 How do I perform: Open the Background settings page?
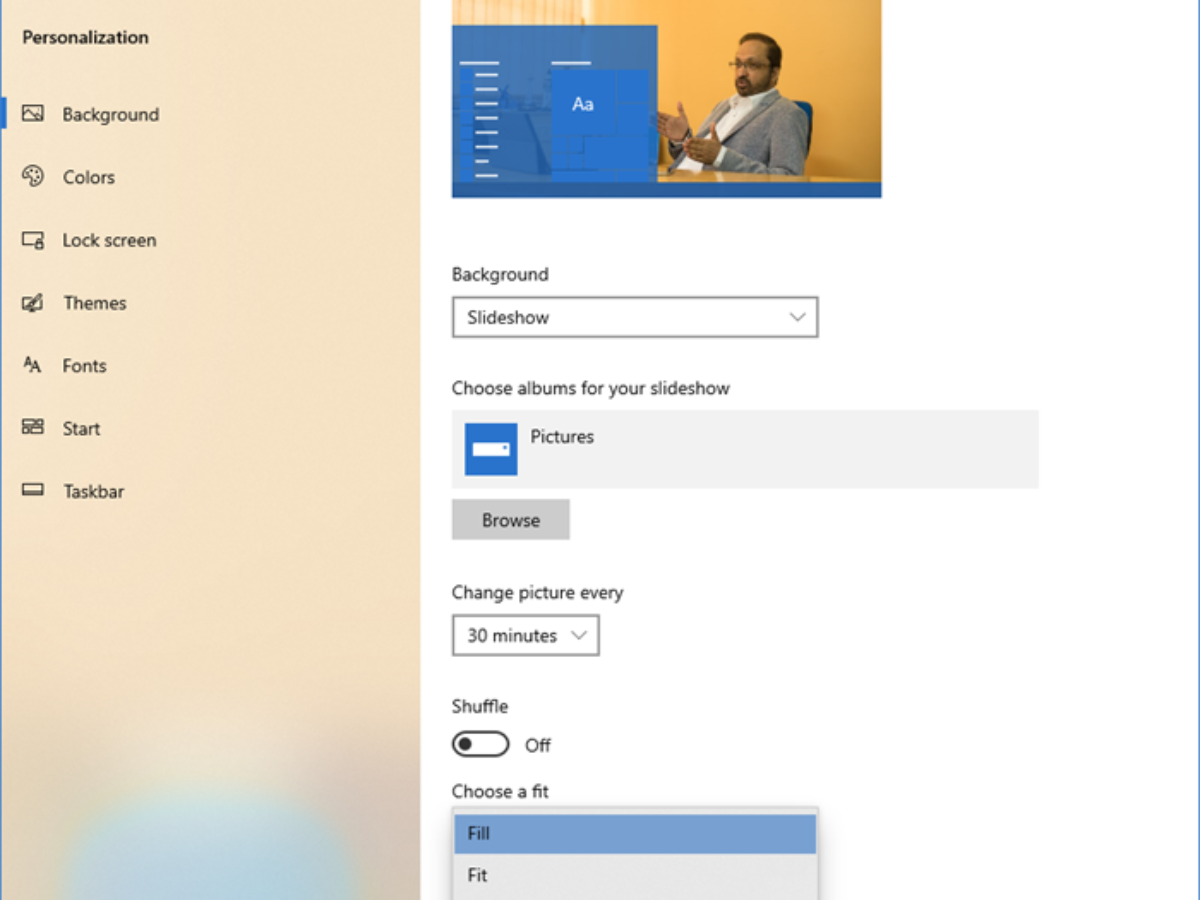[110, 114]
